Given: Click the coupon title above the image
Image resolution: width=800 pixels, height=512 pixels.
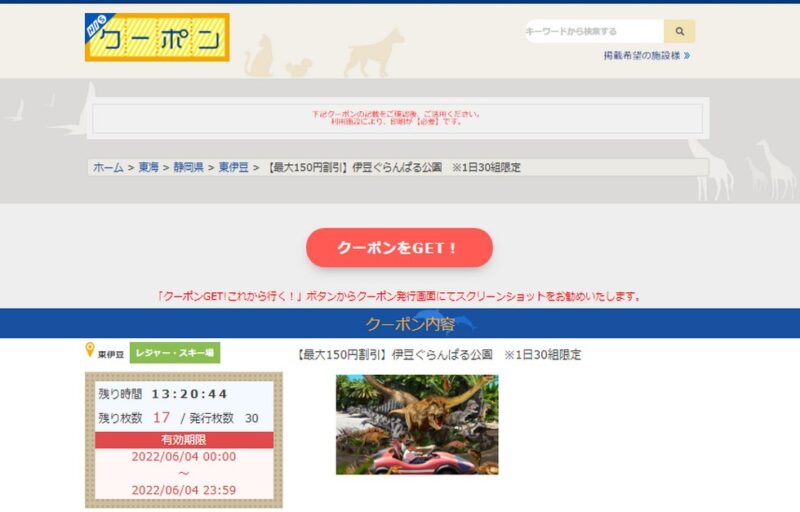Looking at the screenshot, I should click(439, 355).
